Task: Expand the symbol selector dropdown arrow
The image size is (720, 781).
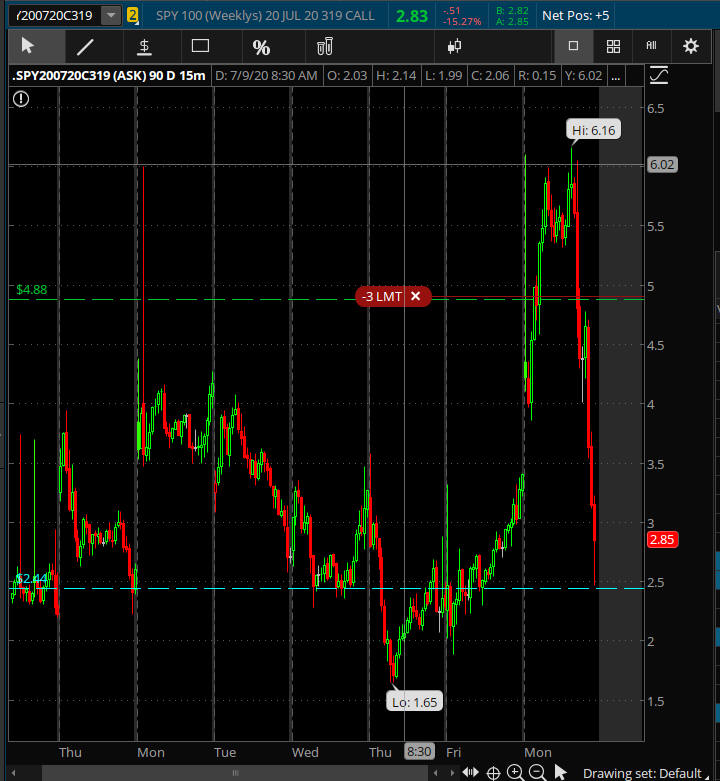Action: pos(110,15)
